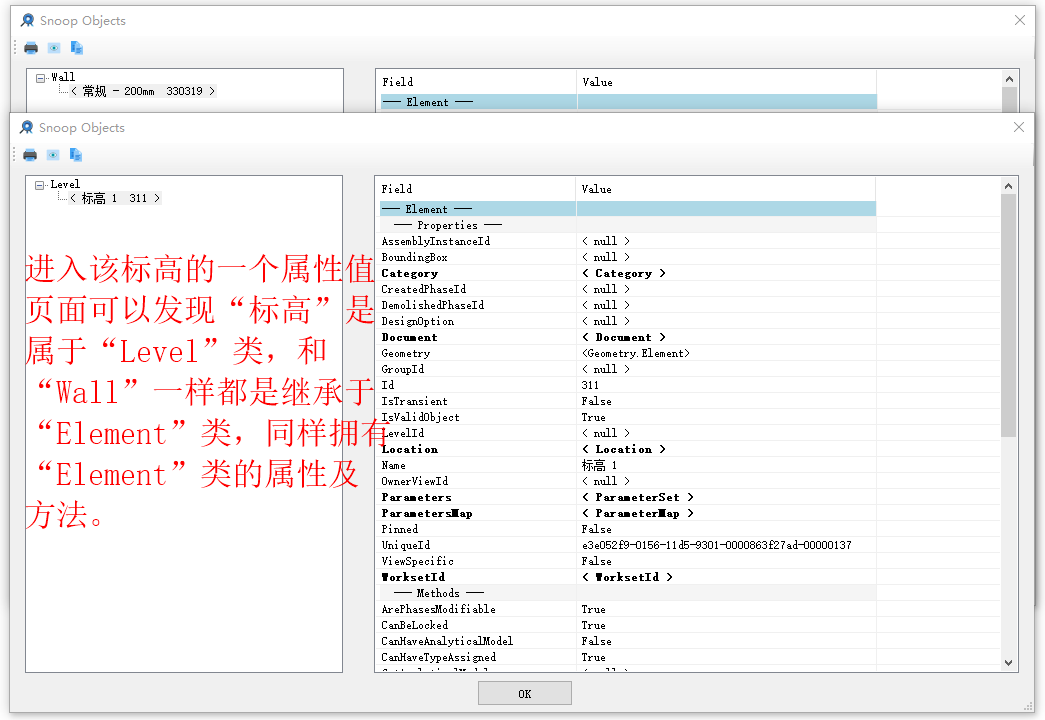Click the UniqueId value string
Image resolution: width=1045 pixels, height=720 pixels.
(716, 545)
